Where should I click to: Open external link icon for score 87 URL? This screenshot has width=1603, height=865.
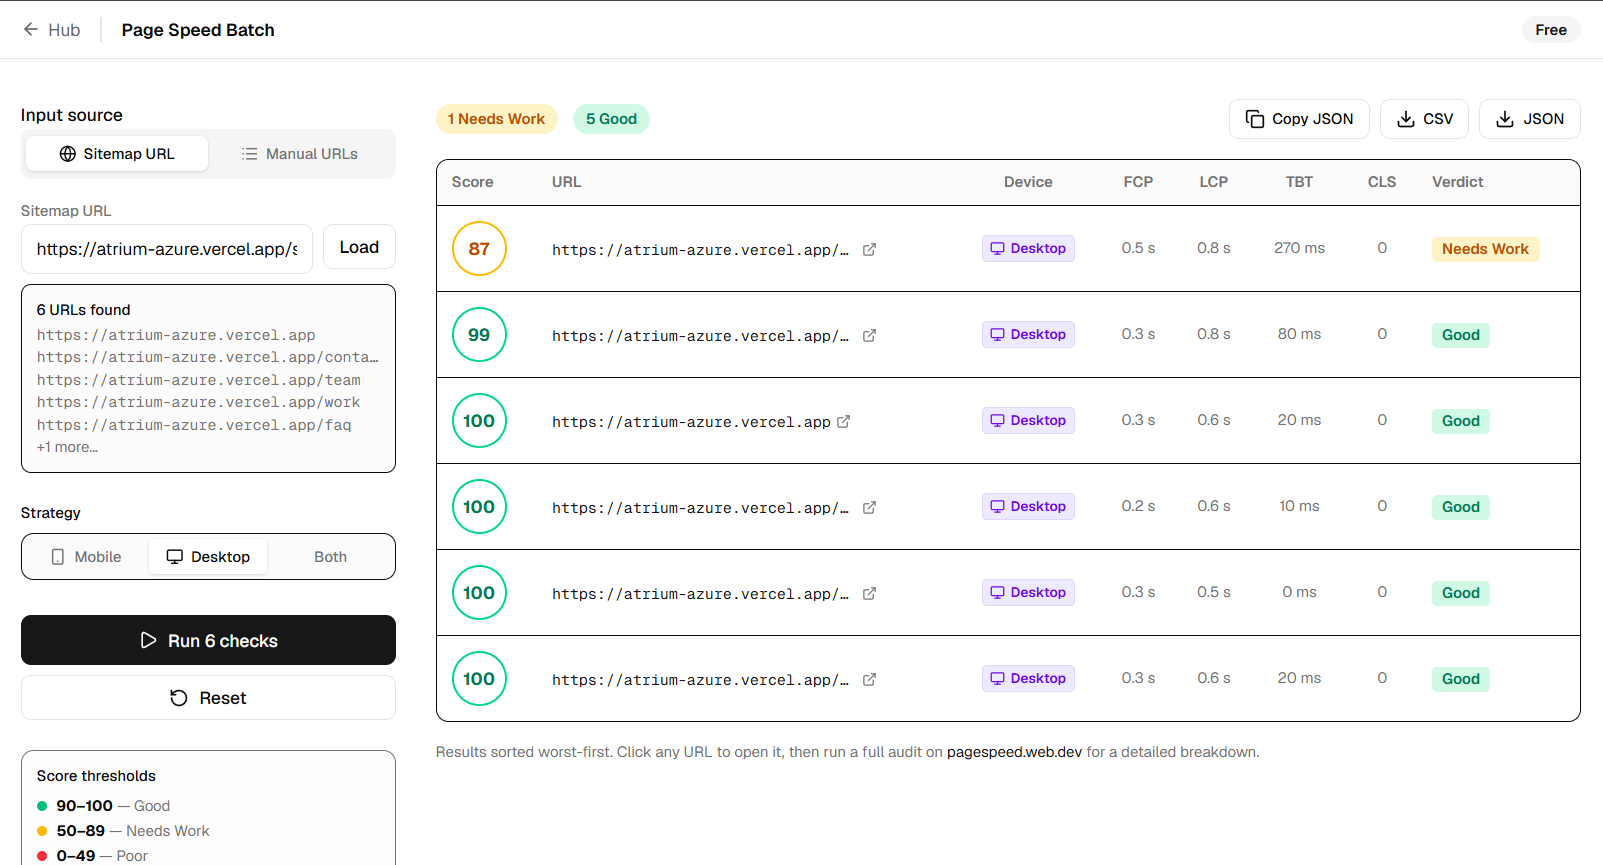pyautogui.click(x=869, y=250)
